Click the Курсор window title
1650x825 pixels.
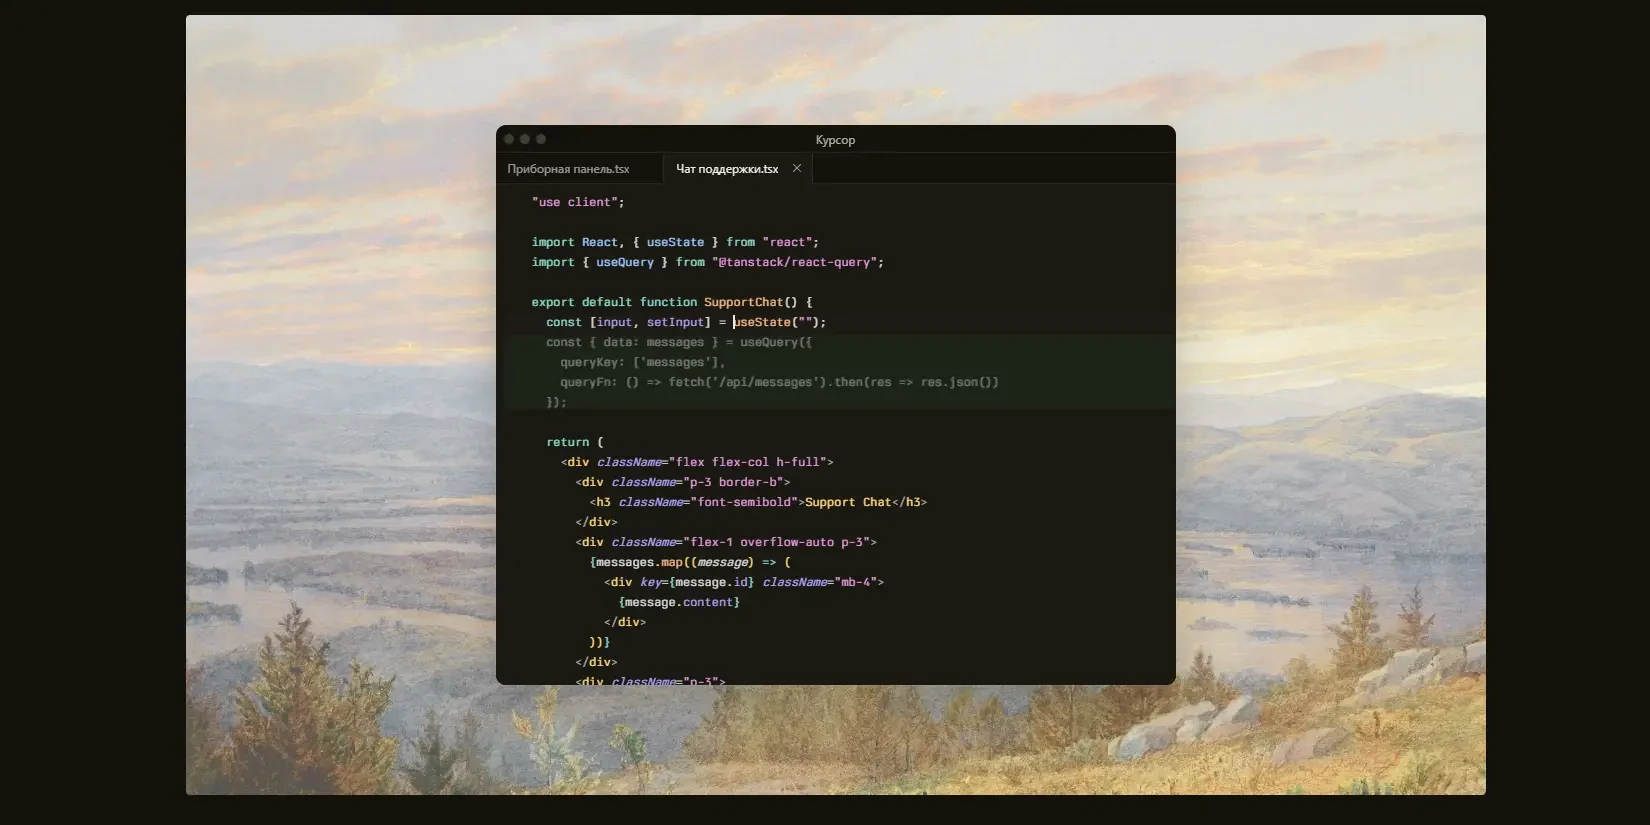(x=835, y=140)
